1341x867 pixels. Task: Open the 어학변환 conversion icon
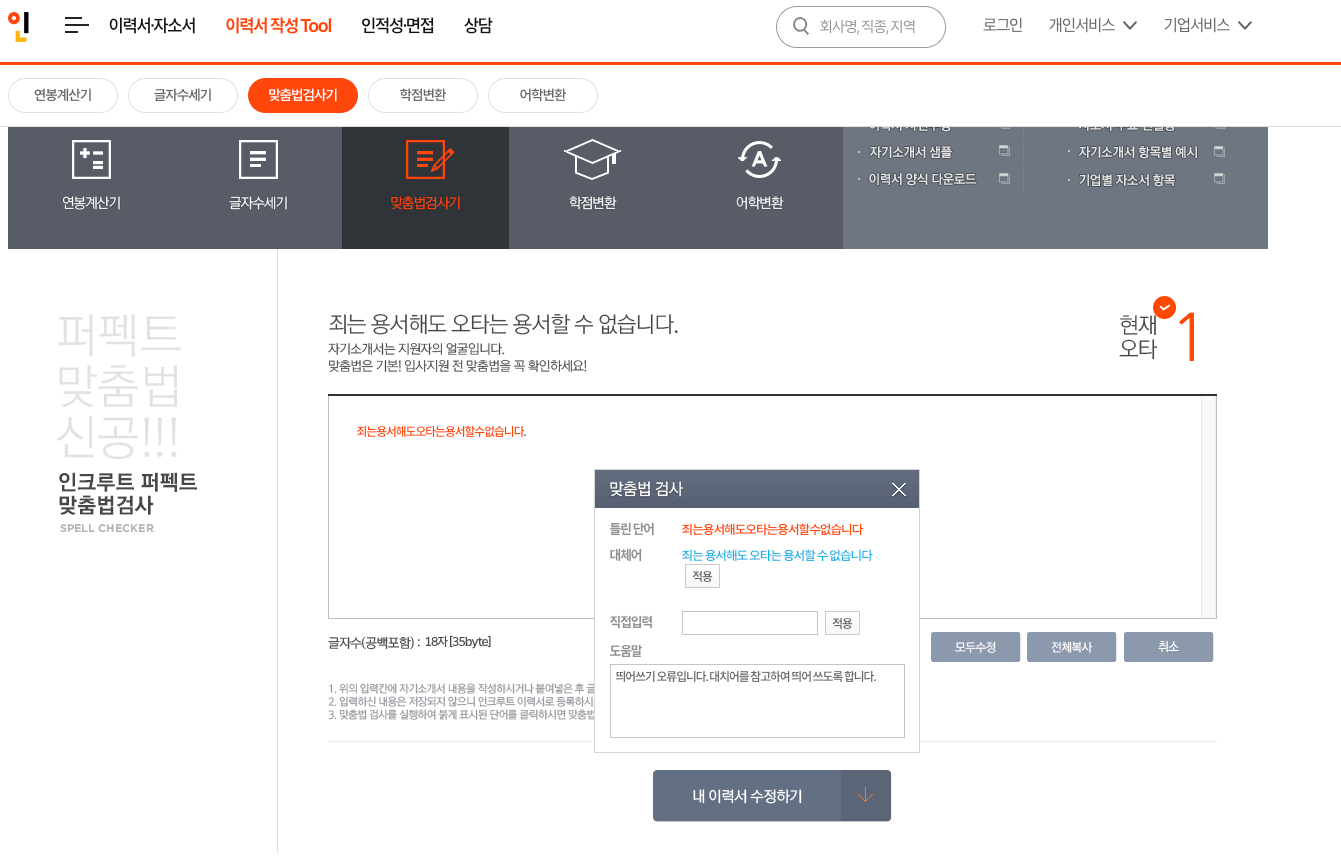pyautogui.click(x=758, y=158)
